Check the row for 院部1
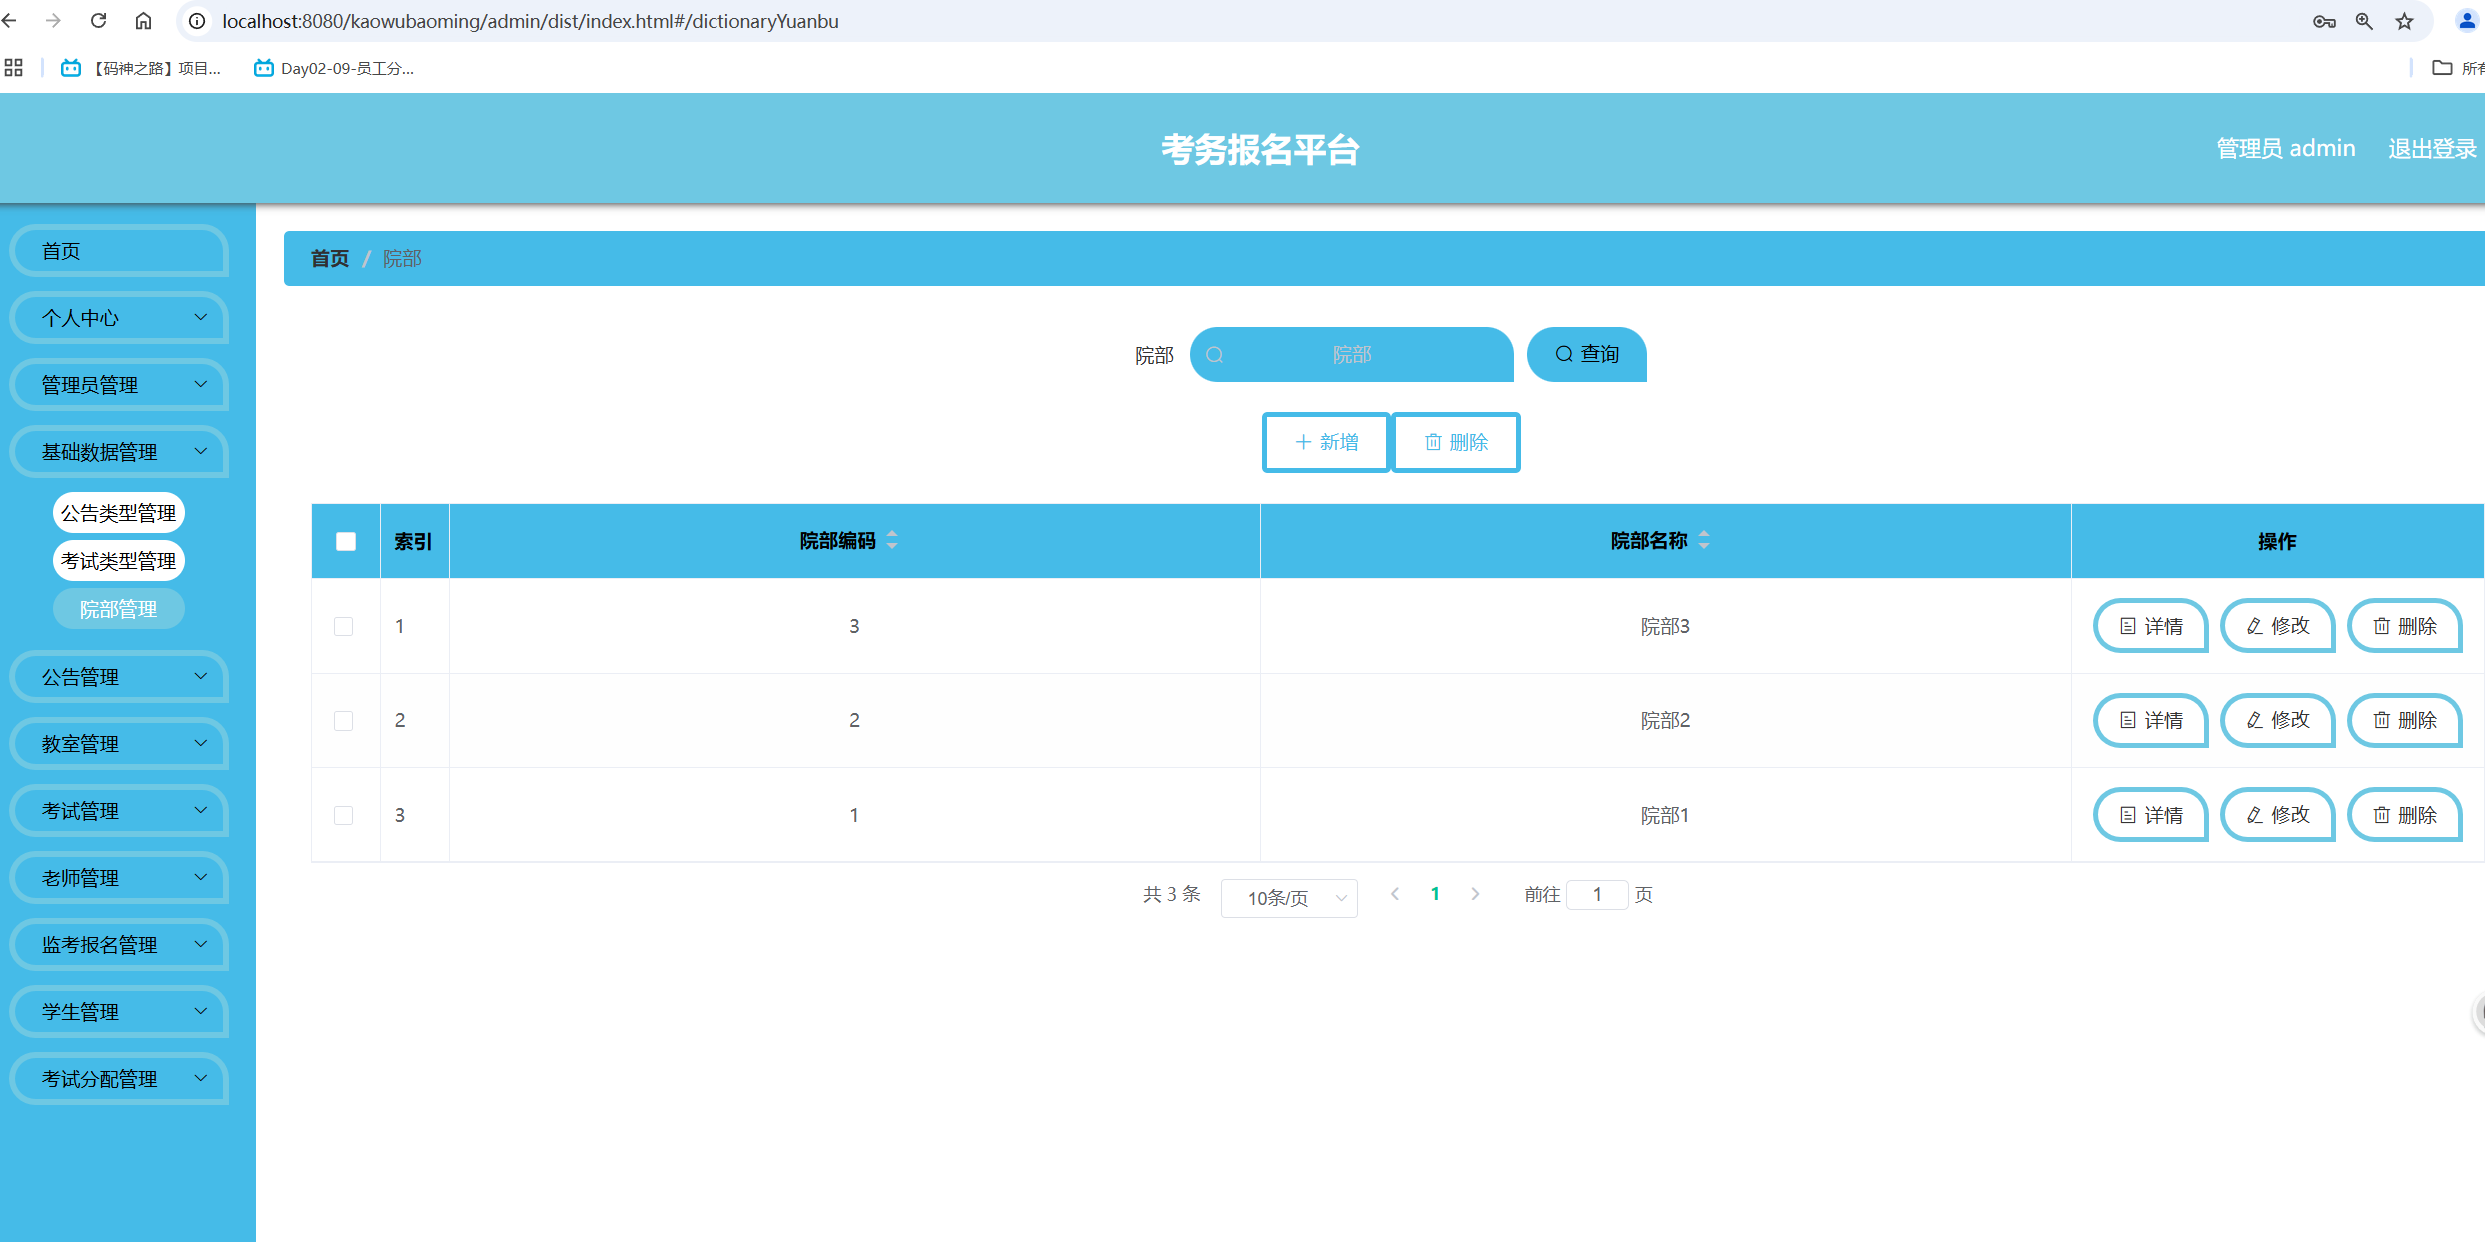The height and width of the screenshot is (1242, 2485). click(x=344, y=816)
